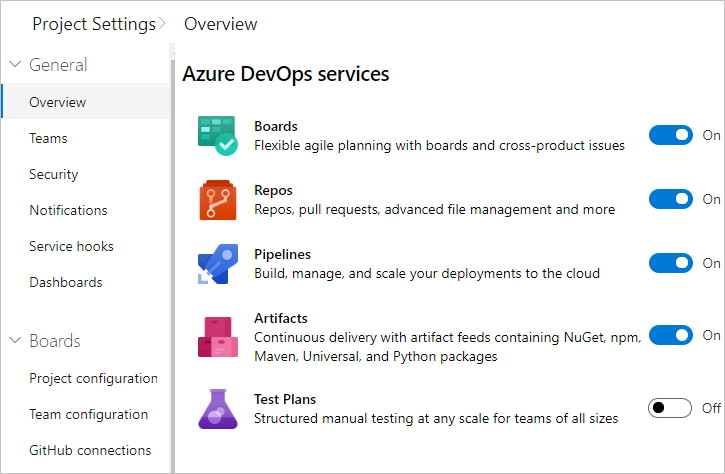
Task: Click the Test Plans flask icon
Action: 217,408
